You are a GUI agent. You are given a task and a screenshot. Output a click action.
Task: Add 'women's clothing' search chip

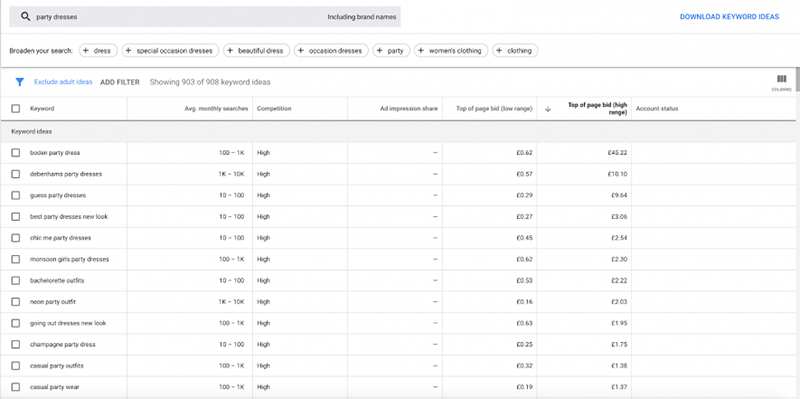pyautogui.click(x=451, y=51)
